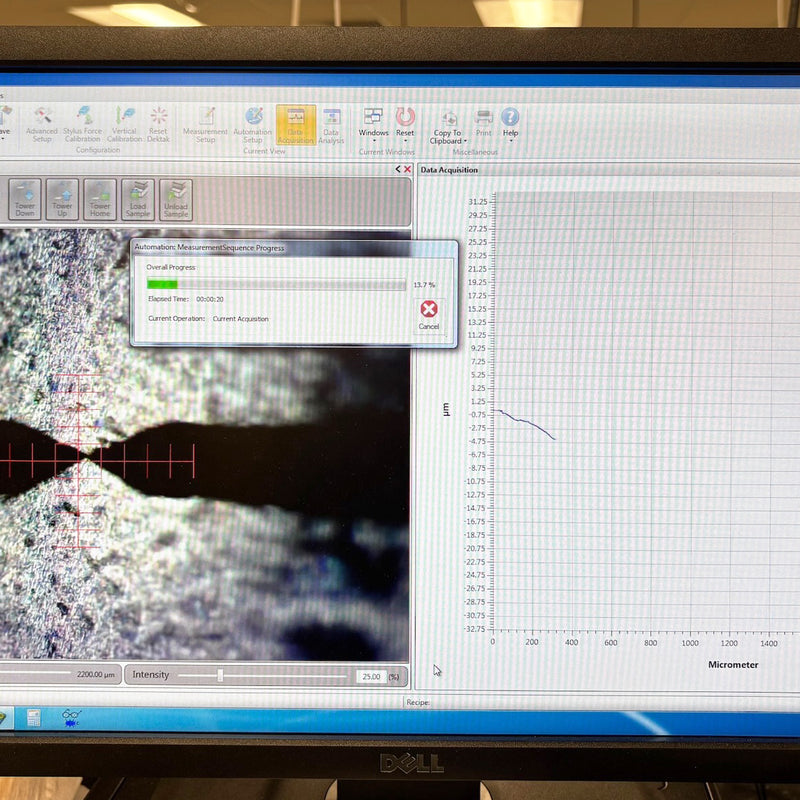The width and height of the screenshot is (800, 800).
Task: Open Stylus Force Calibration
Action: click(x=82, y=124)
